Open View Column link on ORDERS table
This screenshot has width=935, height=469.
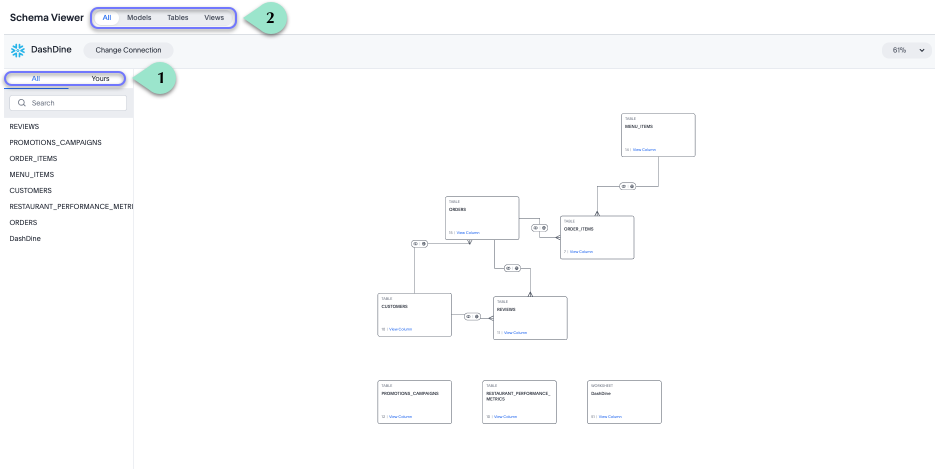468,232
